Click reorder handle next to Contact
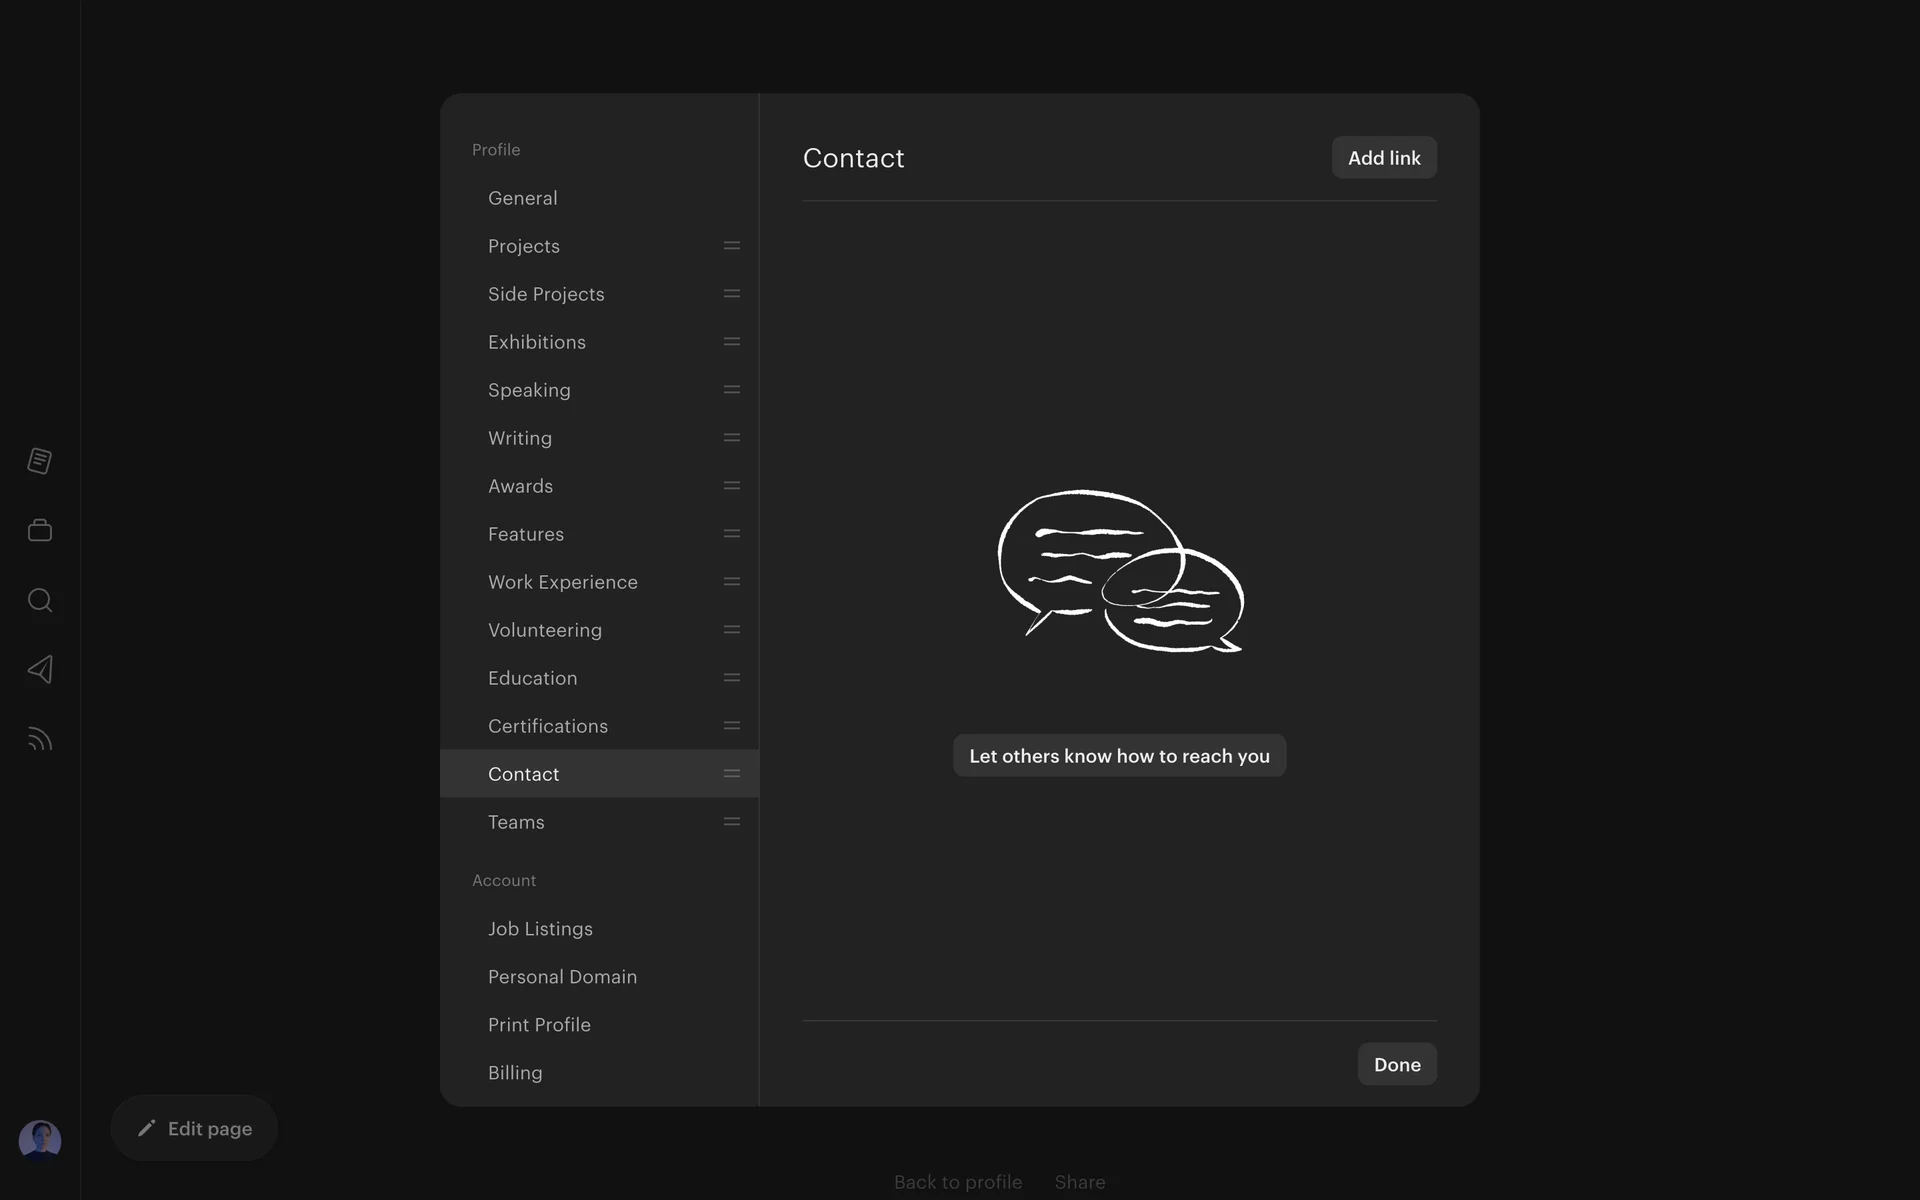 [732, 774]
